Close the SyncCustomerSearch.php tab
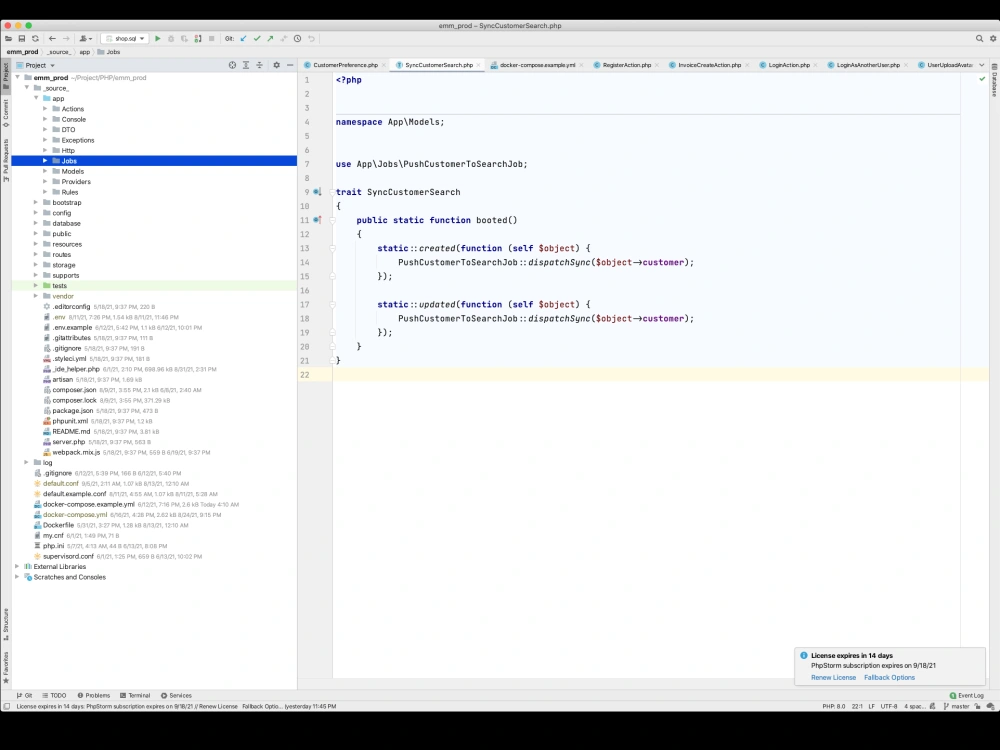 click(x=478, y=65)
